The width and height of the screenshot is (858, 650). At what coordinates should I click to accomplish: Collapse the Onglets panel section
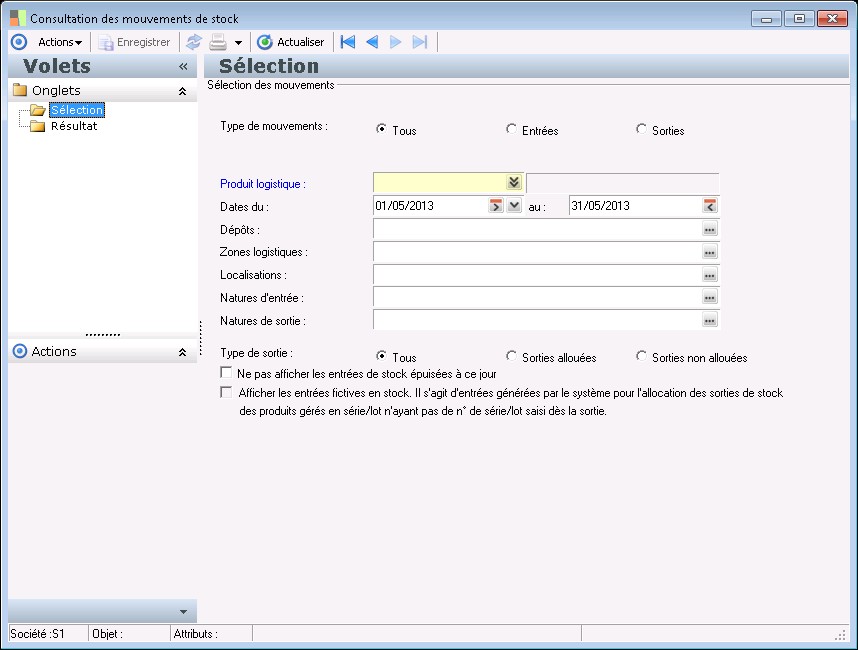point(182,91)
